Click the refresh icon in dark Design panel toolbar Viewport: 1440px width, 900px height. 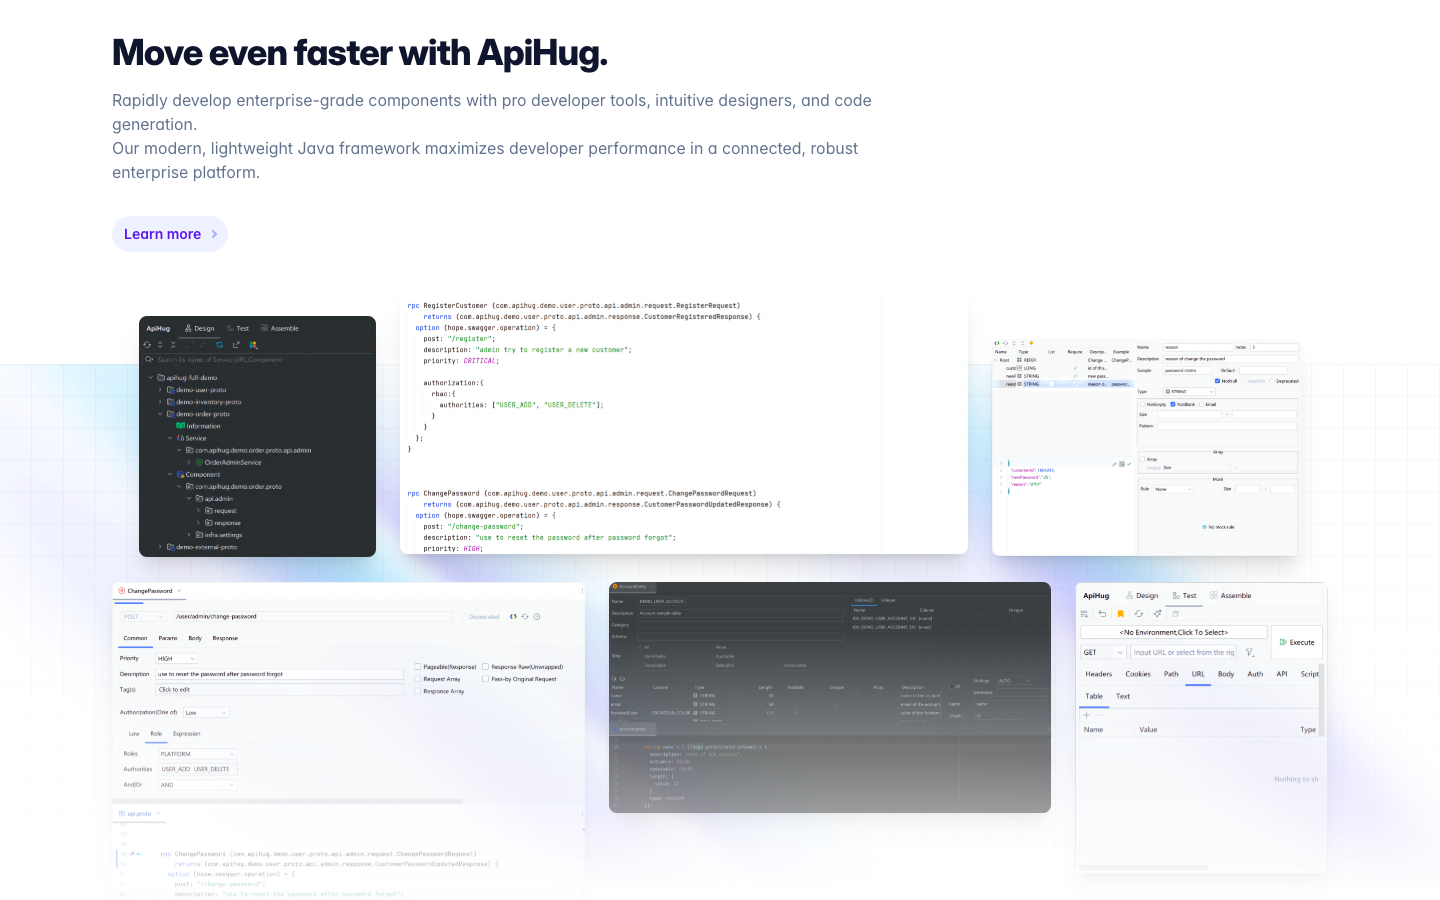[x=147, y=345]
